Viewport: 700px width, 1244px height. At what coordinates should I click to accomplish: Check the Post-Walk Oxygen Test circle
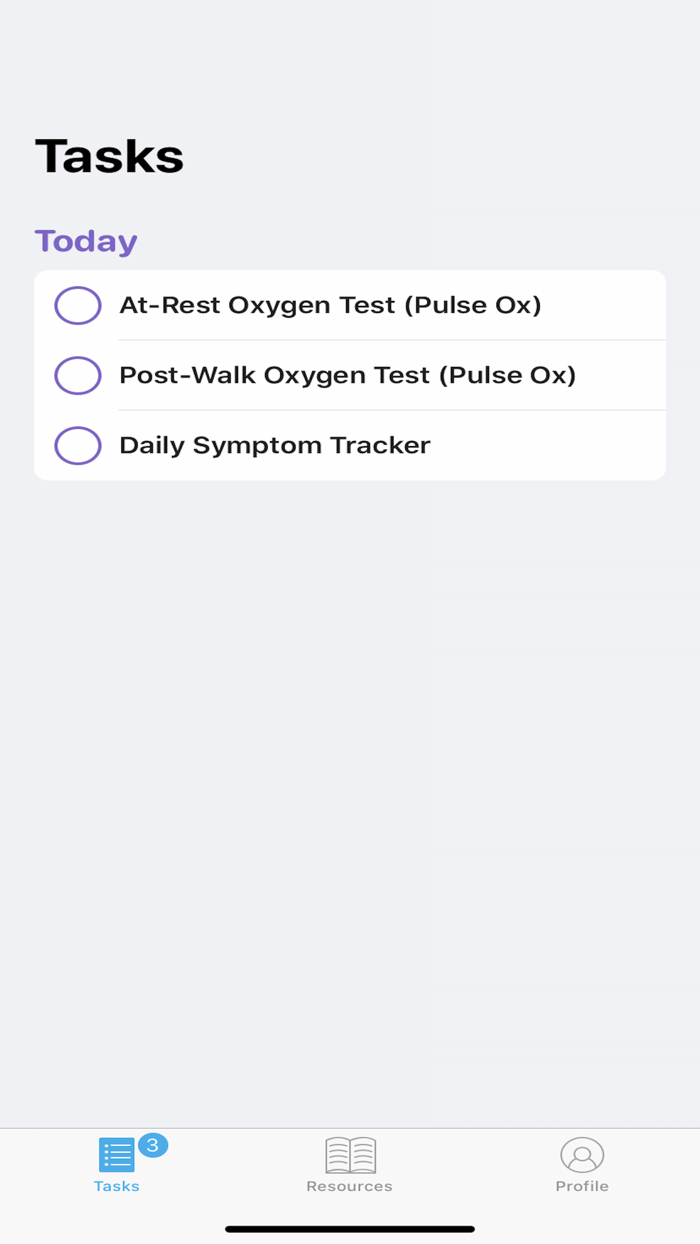[78, 375]
